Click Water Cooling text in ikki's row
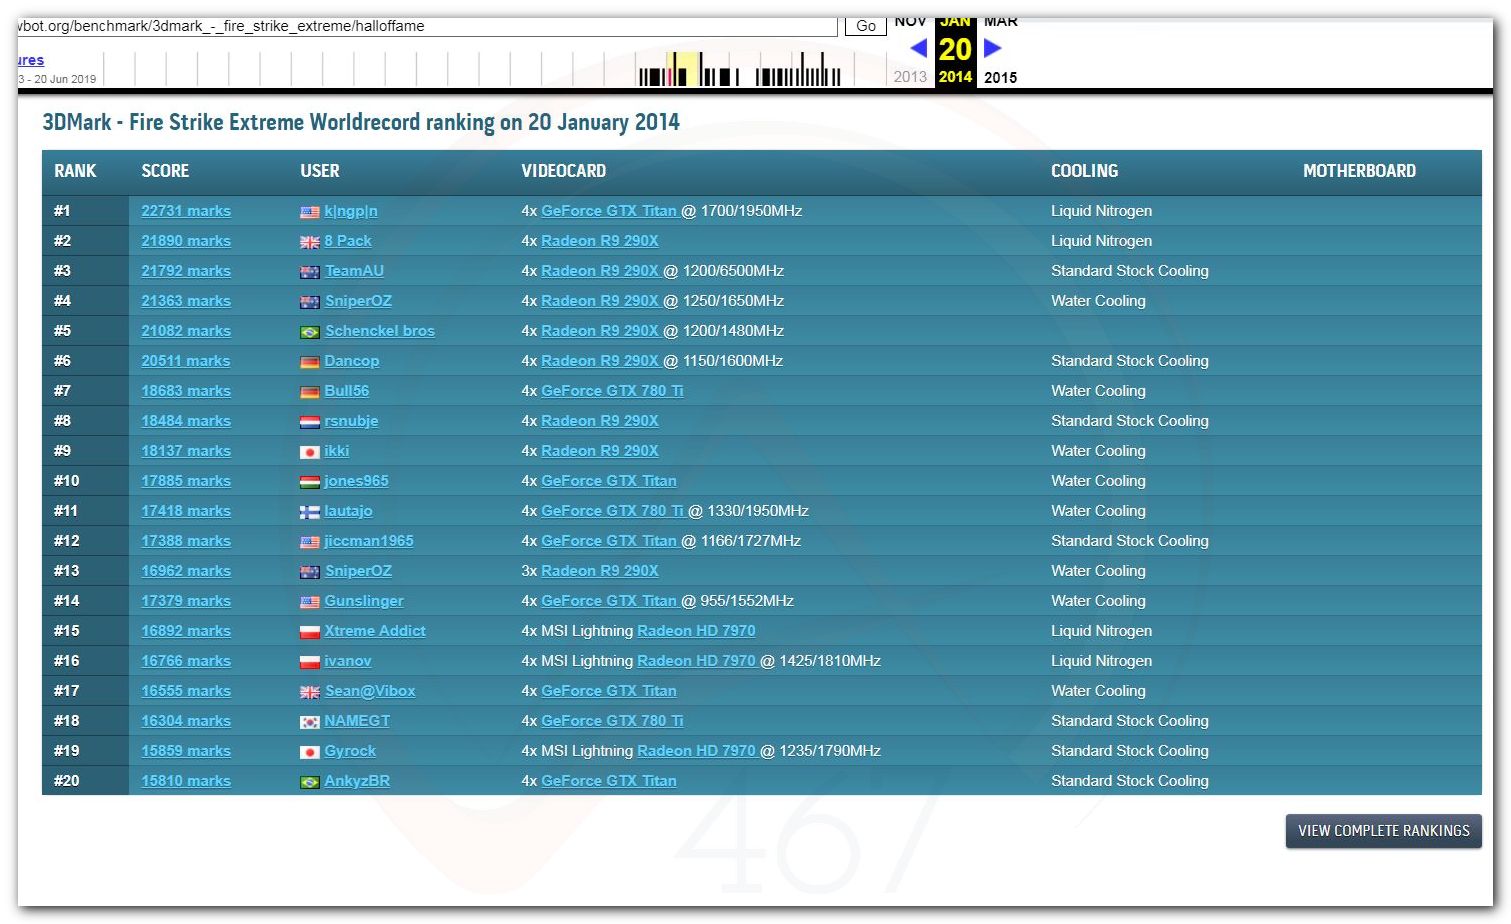 coord(1098,451)
